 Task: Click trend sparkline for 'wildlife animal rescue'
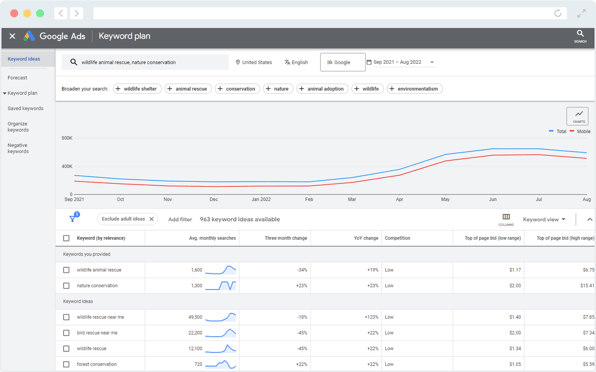coord(220,270)
